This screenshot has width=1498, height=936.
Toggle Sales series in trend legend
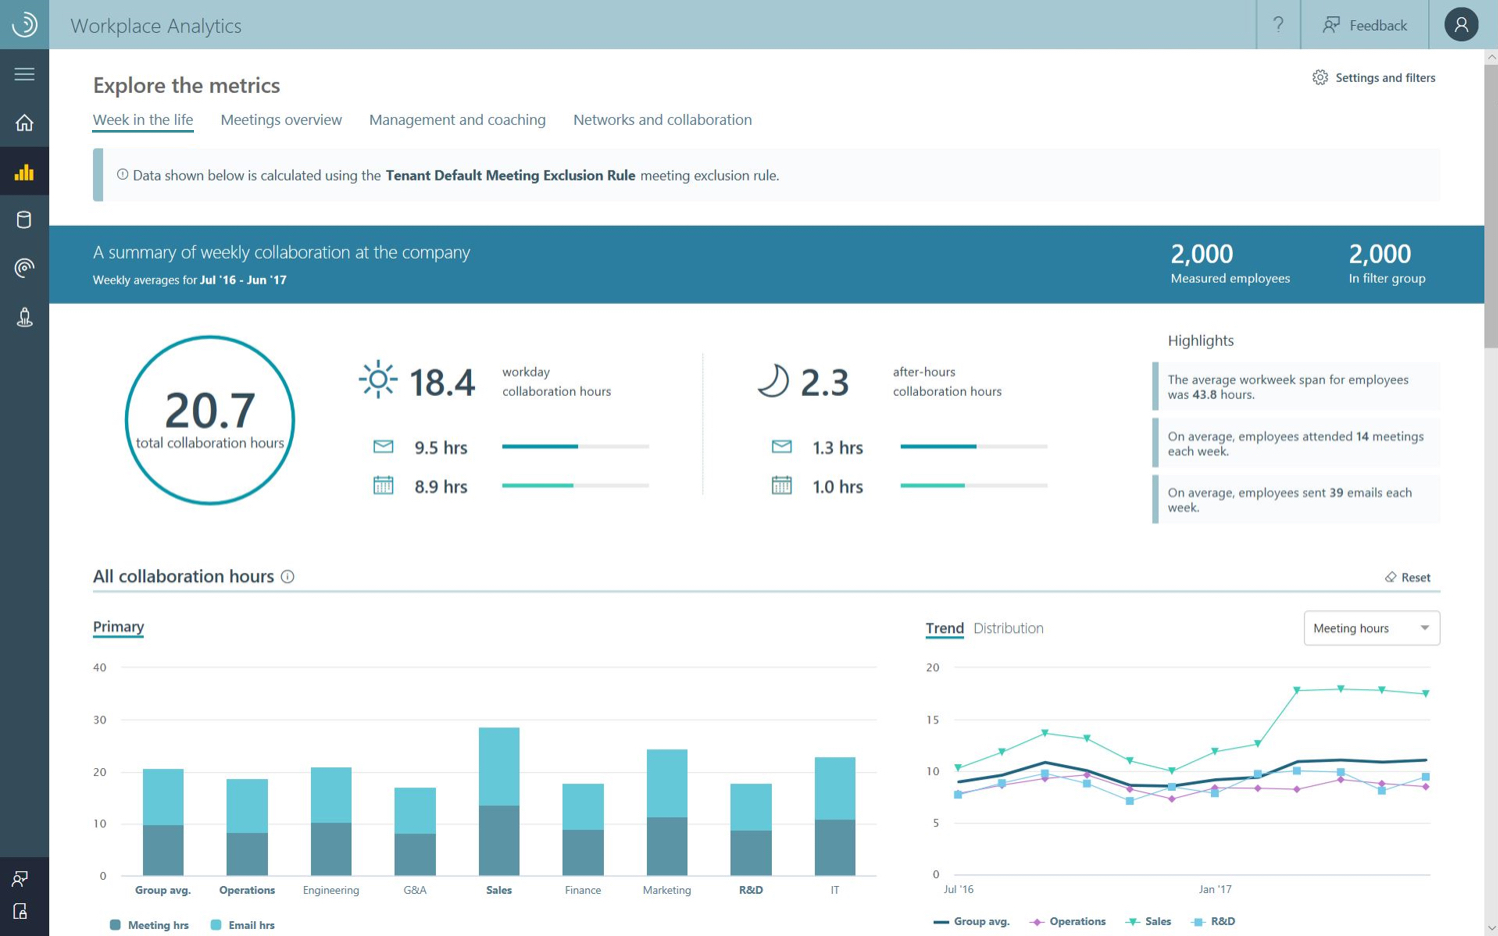1148,921
